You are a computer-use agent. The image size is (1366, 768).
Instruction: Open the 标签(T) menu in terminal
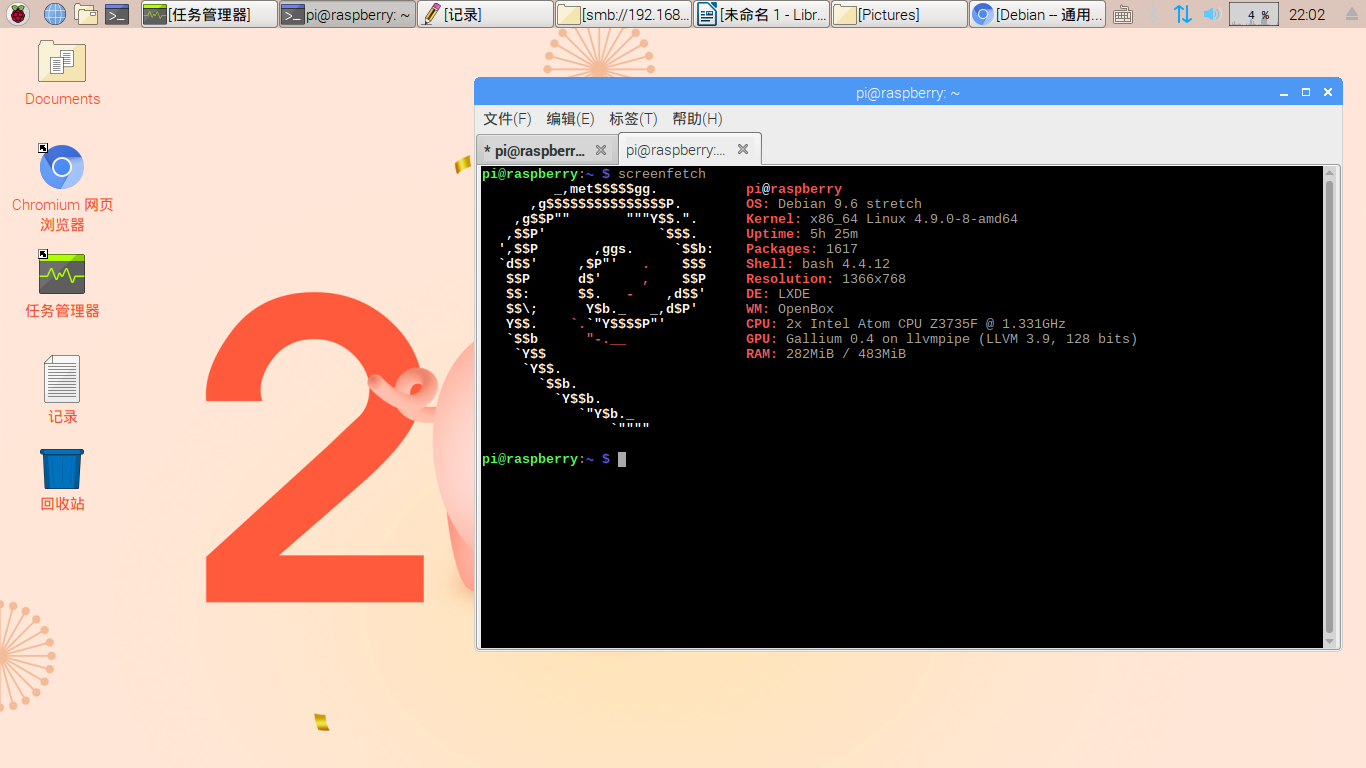pos(633,118)
